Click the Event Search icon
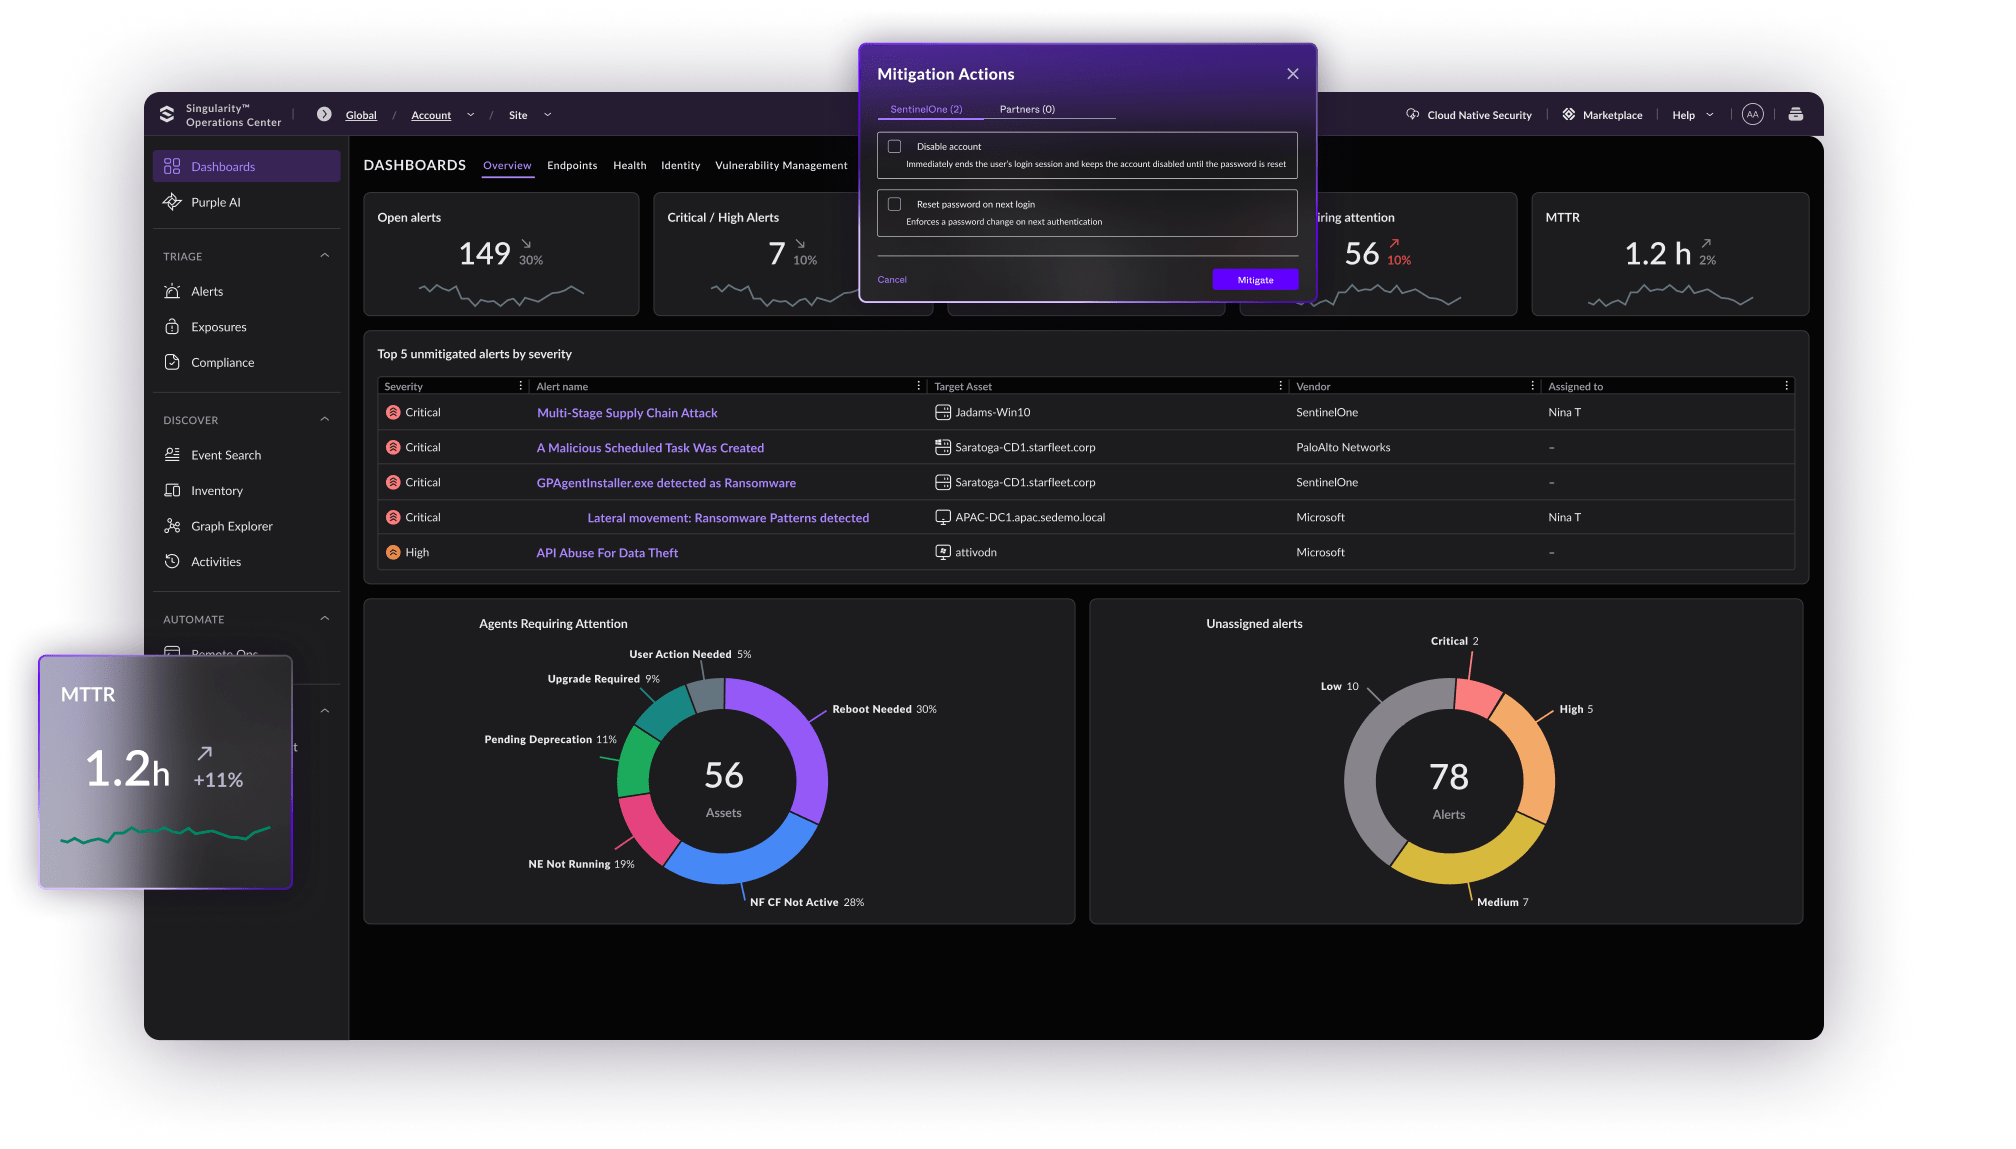Image resolution: width=2016 pixels, height=1149 pixels. (172, 455)
